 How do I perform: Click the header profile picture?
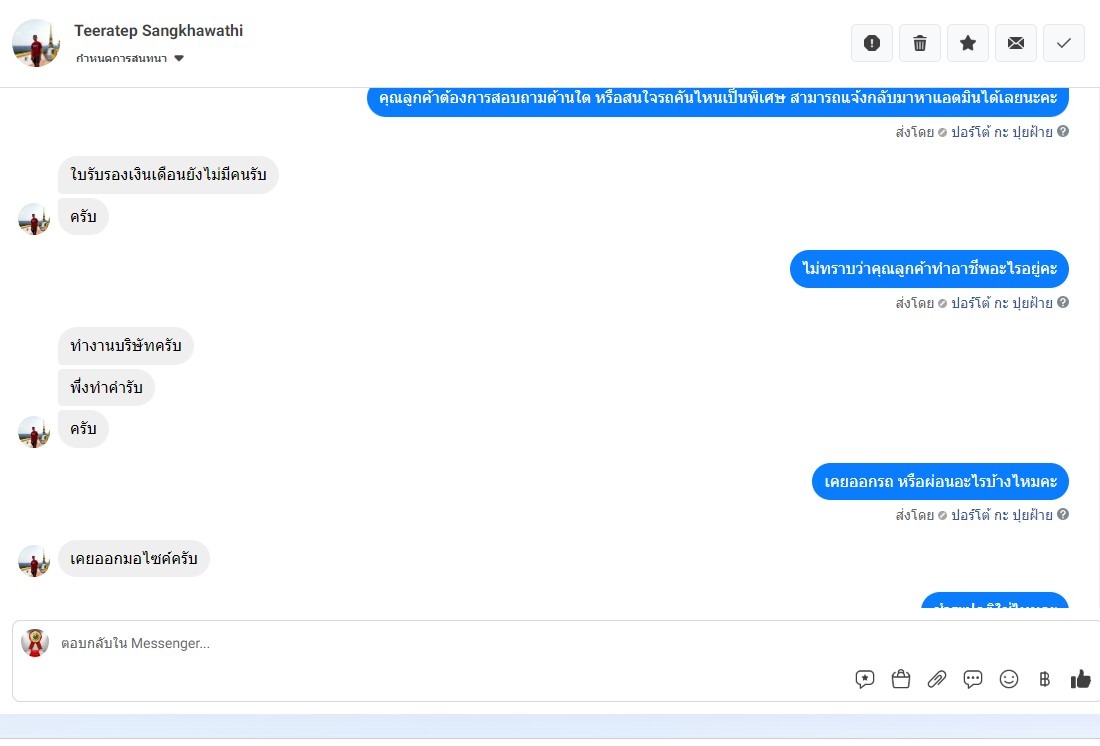pyautogui.click(x=36, y=43)
